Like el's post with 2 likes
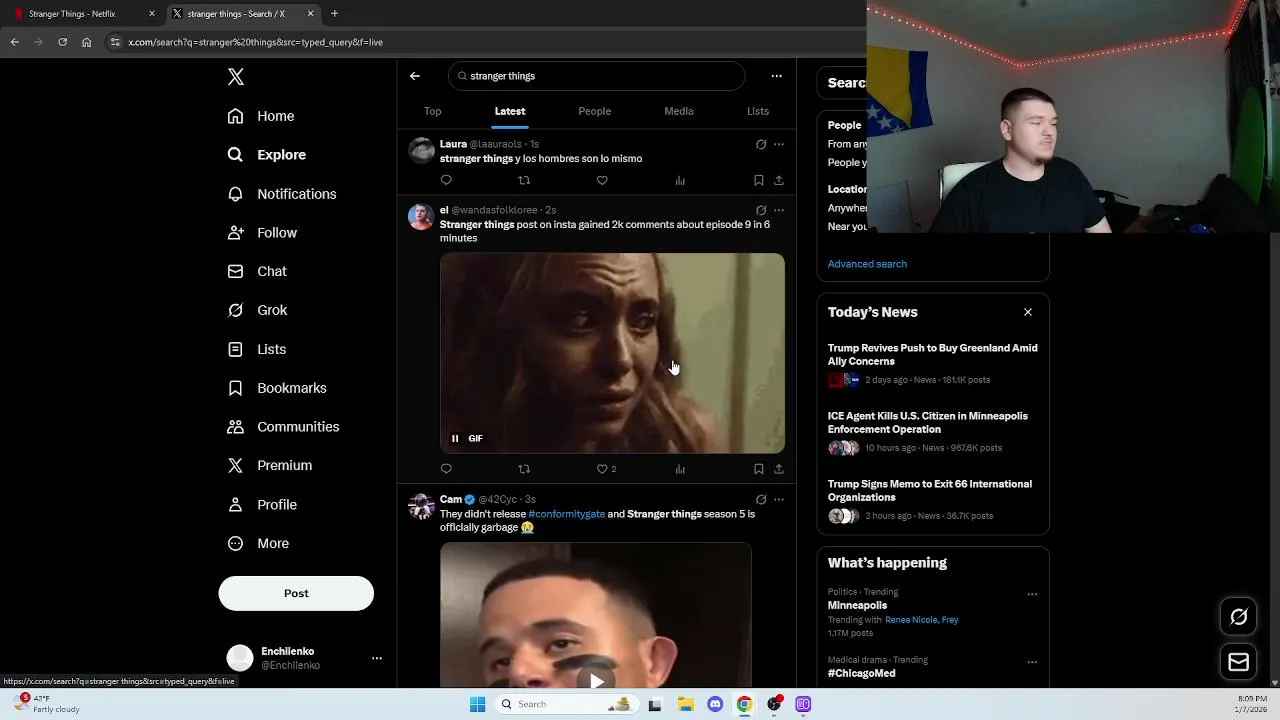 pos(606,469)
